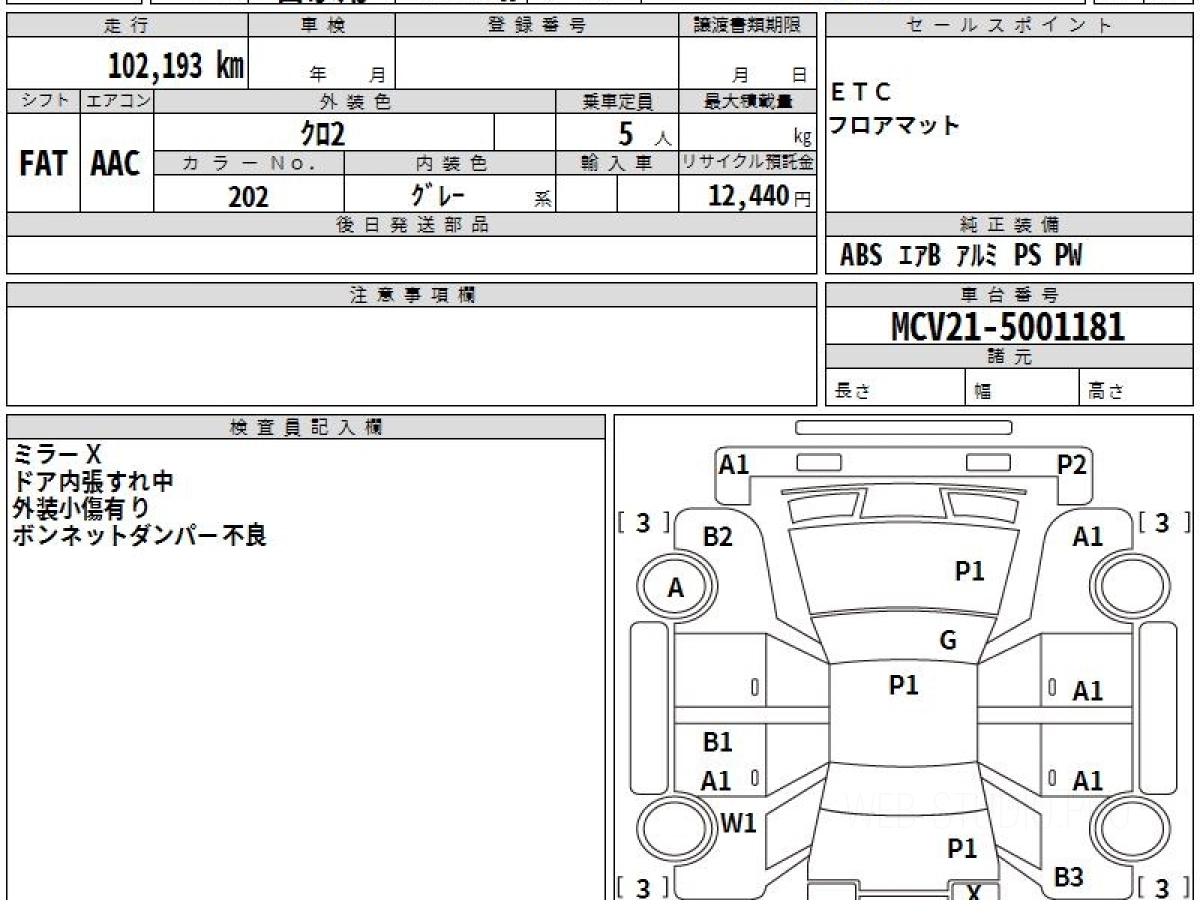The image size is (1200, 900).
Task: Click the 内装色 header
Action: pos(450,163)
